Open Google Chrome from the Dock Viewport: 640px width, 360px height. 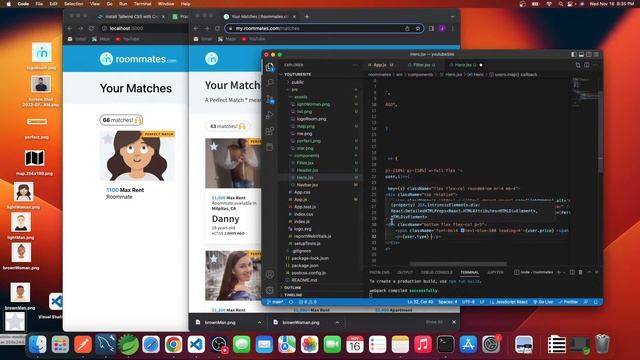173,344
